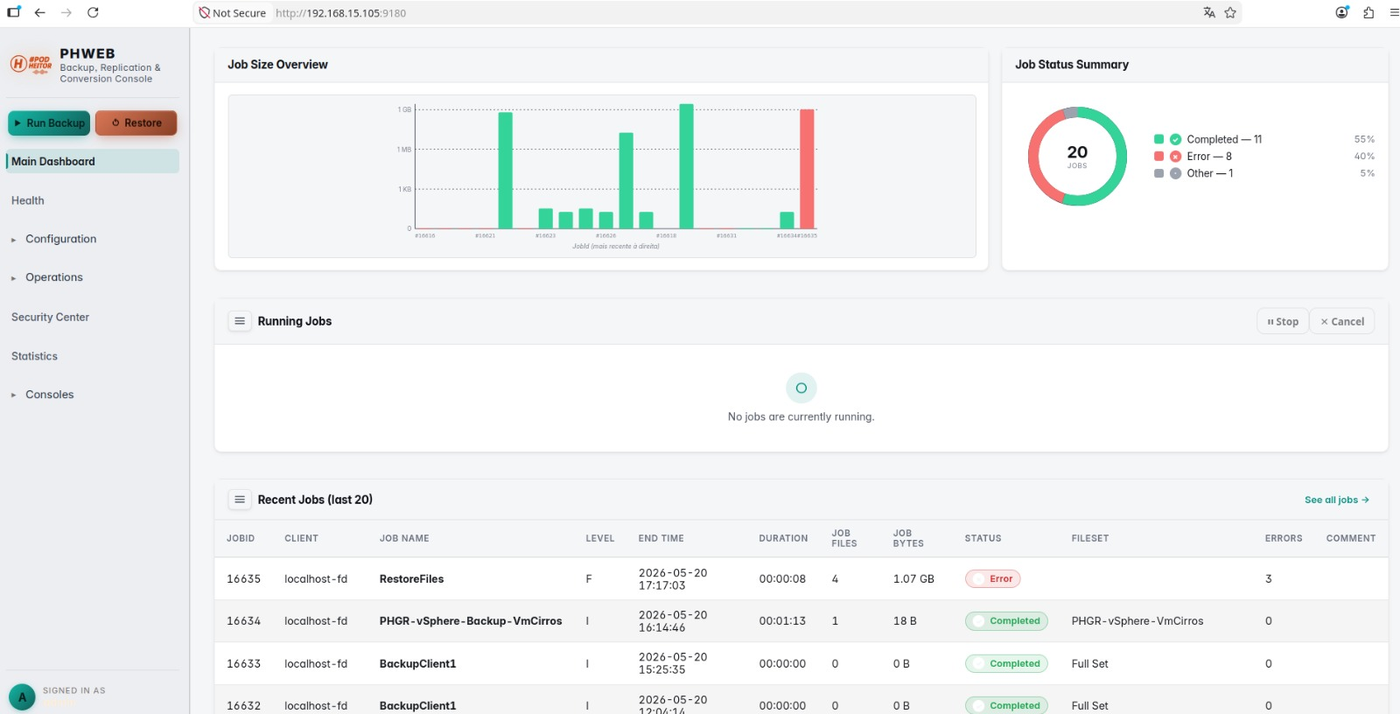
Task: Click job ID 16633 in the table
Action: click(243, 663)
